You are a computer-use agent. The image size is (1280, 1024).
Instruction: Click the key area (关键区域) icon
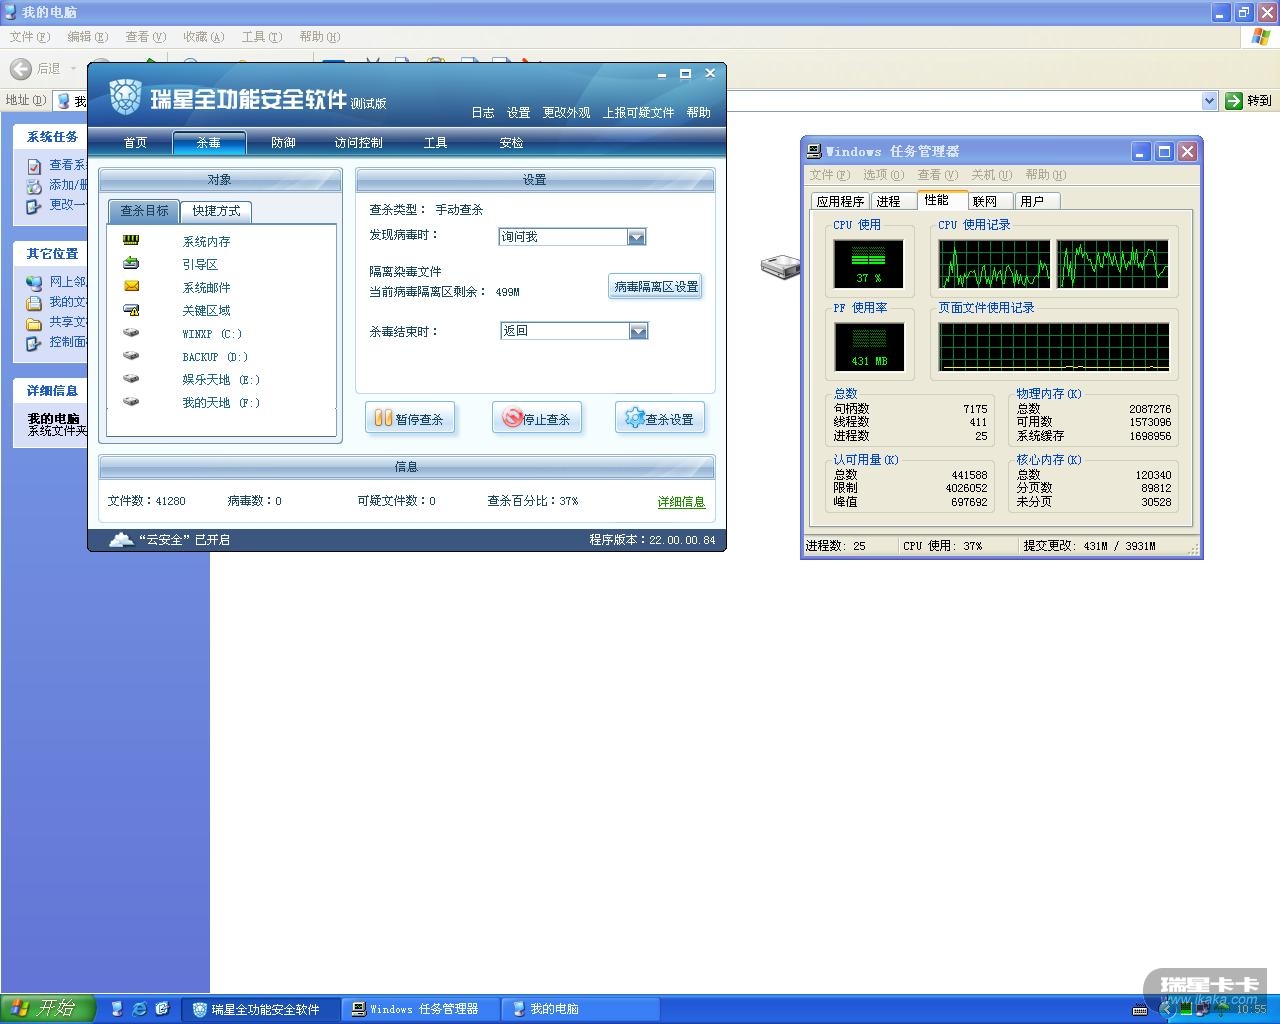(x=131, y=310)
